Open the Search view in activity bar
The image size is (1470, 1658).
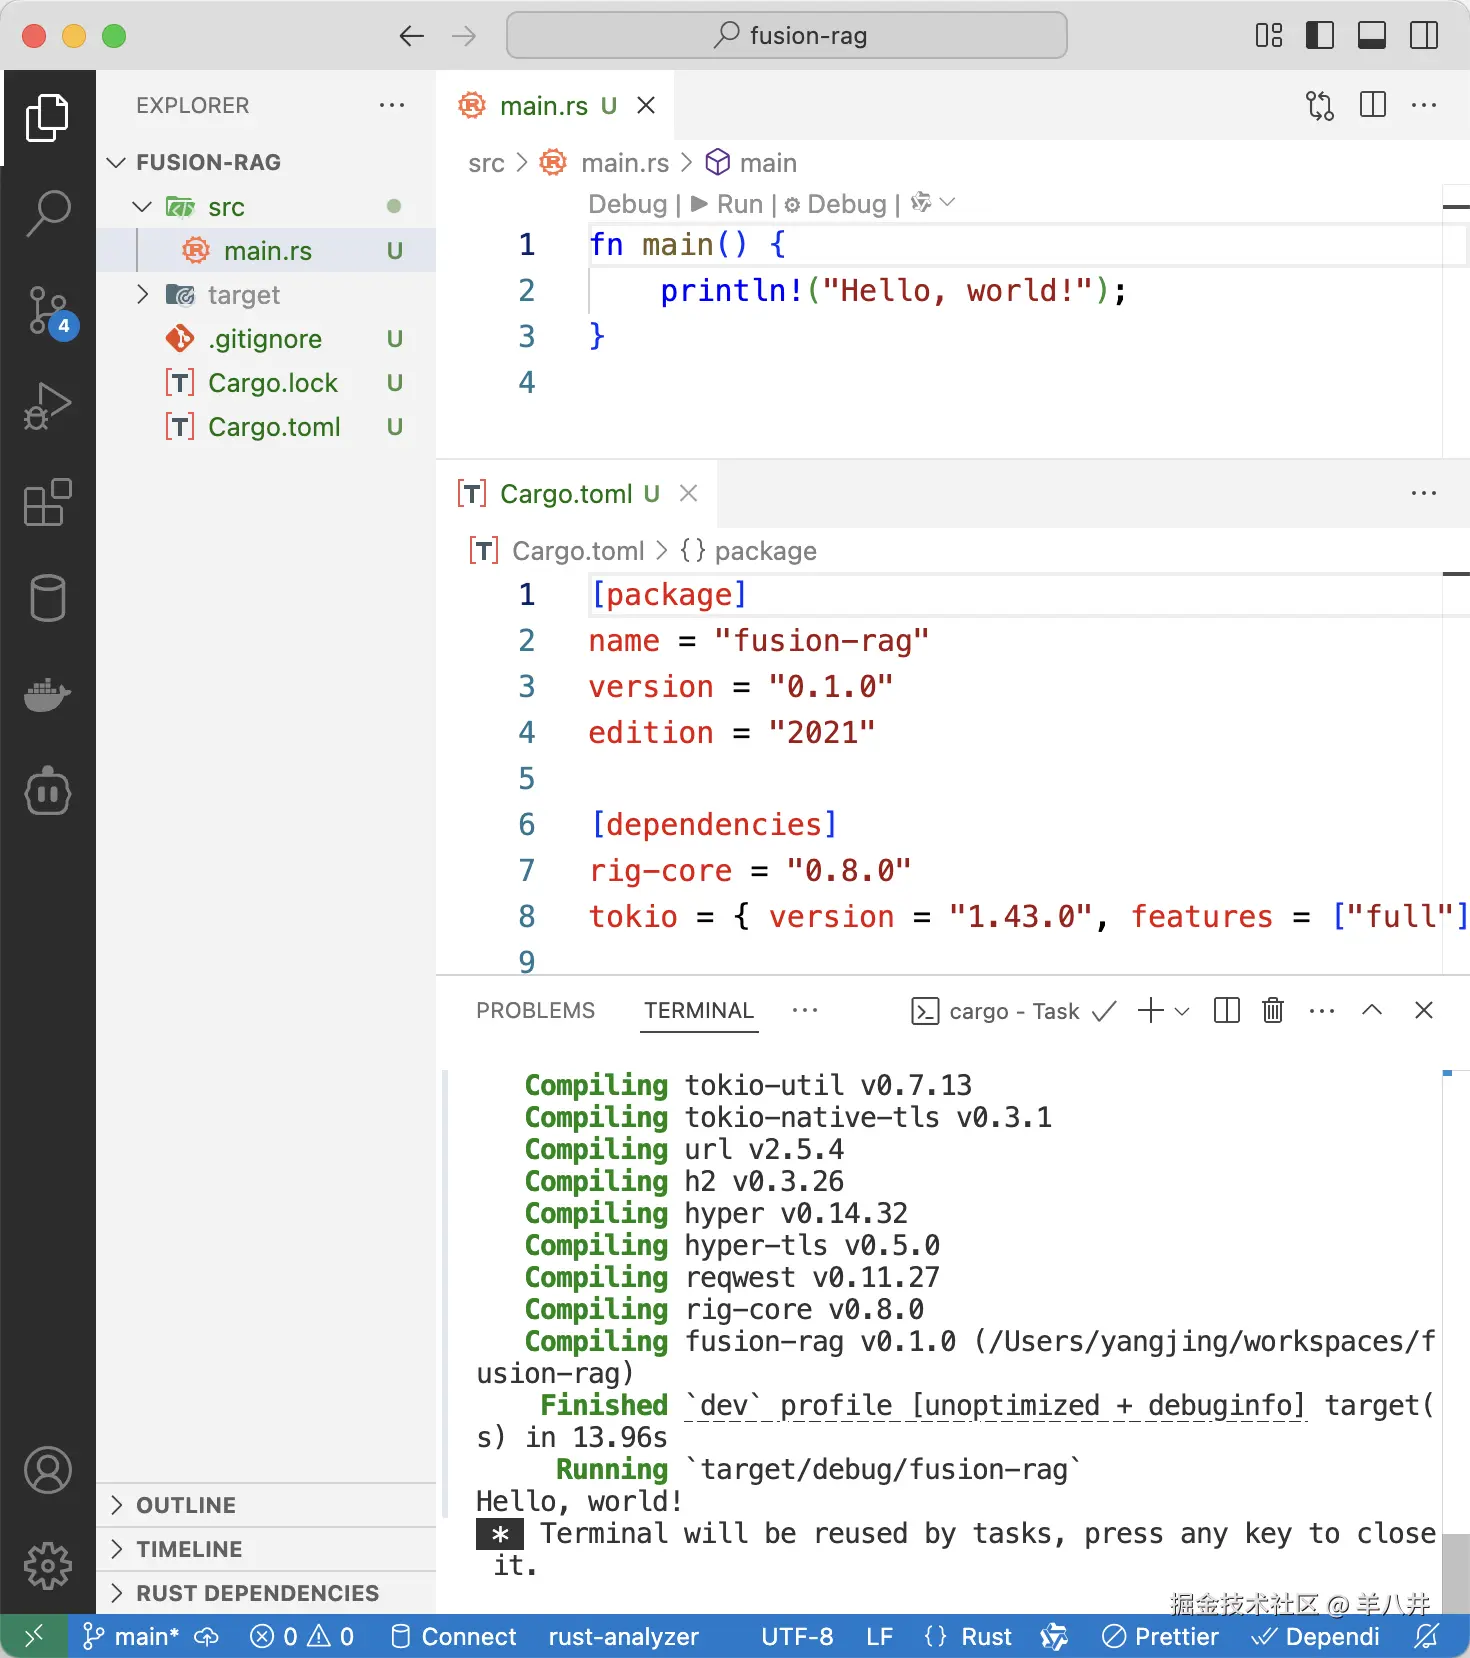(47, 213)
